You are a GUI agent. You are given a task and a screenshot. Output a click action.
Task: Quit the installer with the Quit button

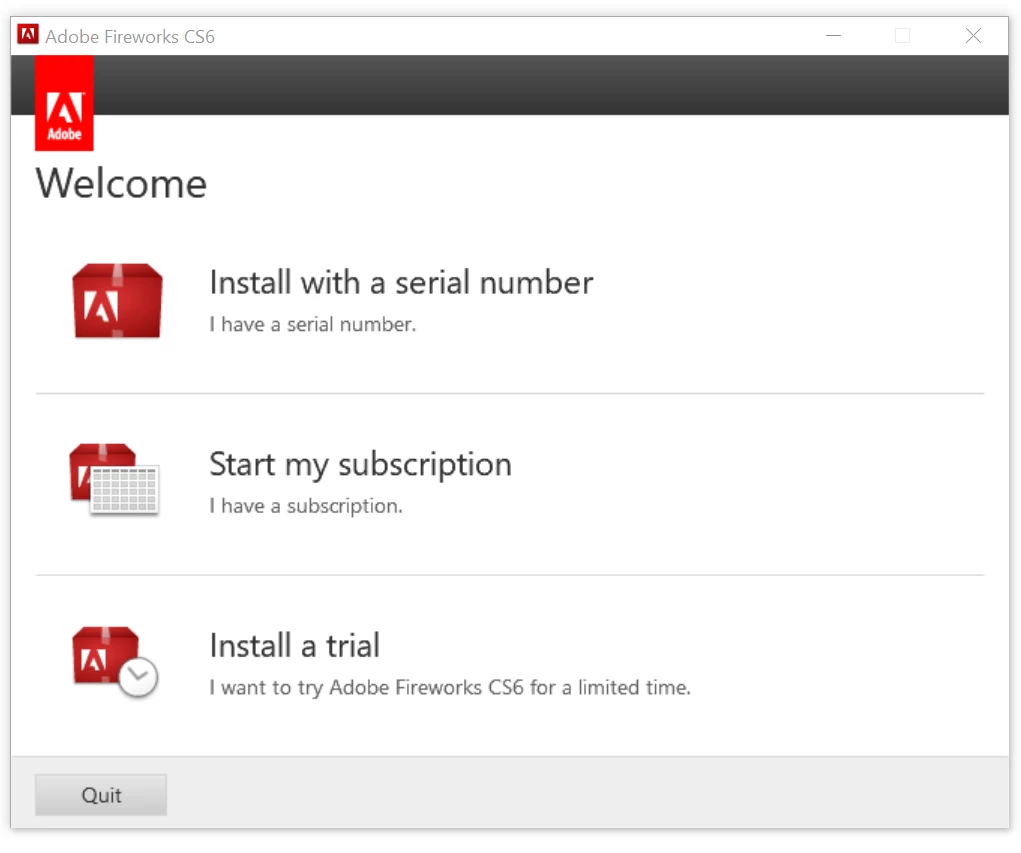(x=101, y=795)
